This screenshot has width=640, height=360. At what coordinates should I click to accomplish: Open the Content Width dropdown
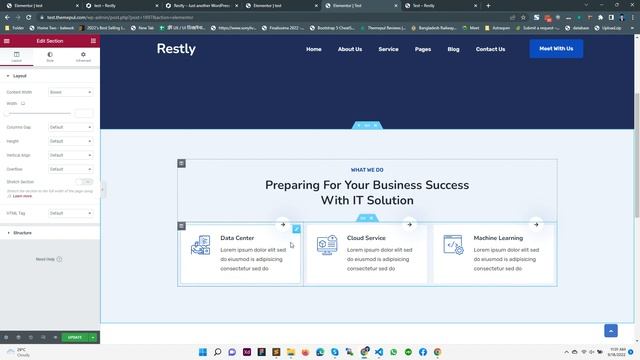(x=71, y=92)
